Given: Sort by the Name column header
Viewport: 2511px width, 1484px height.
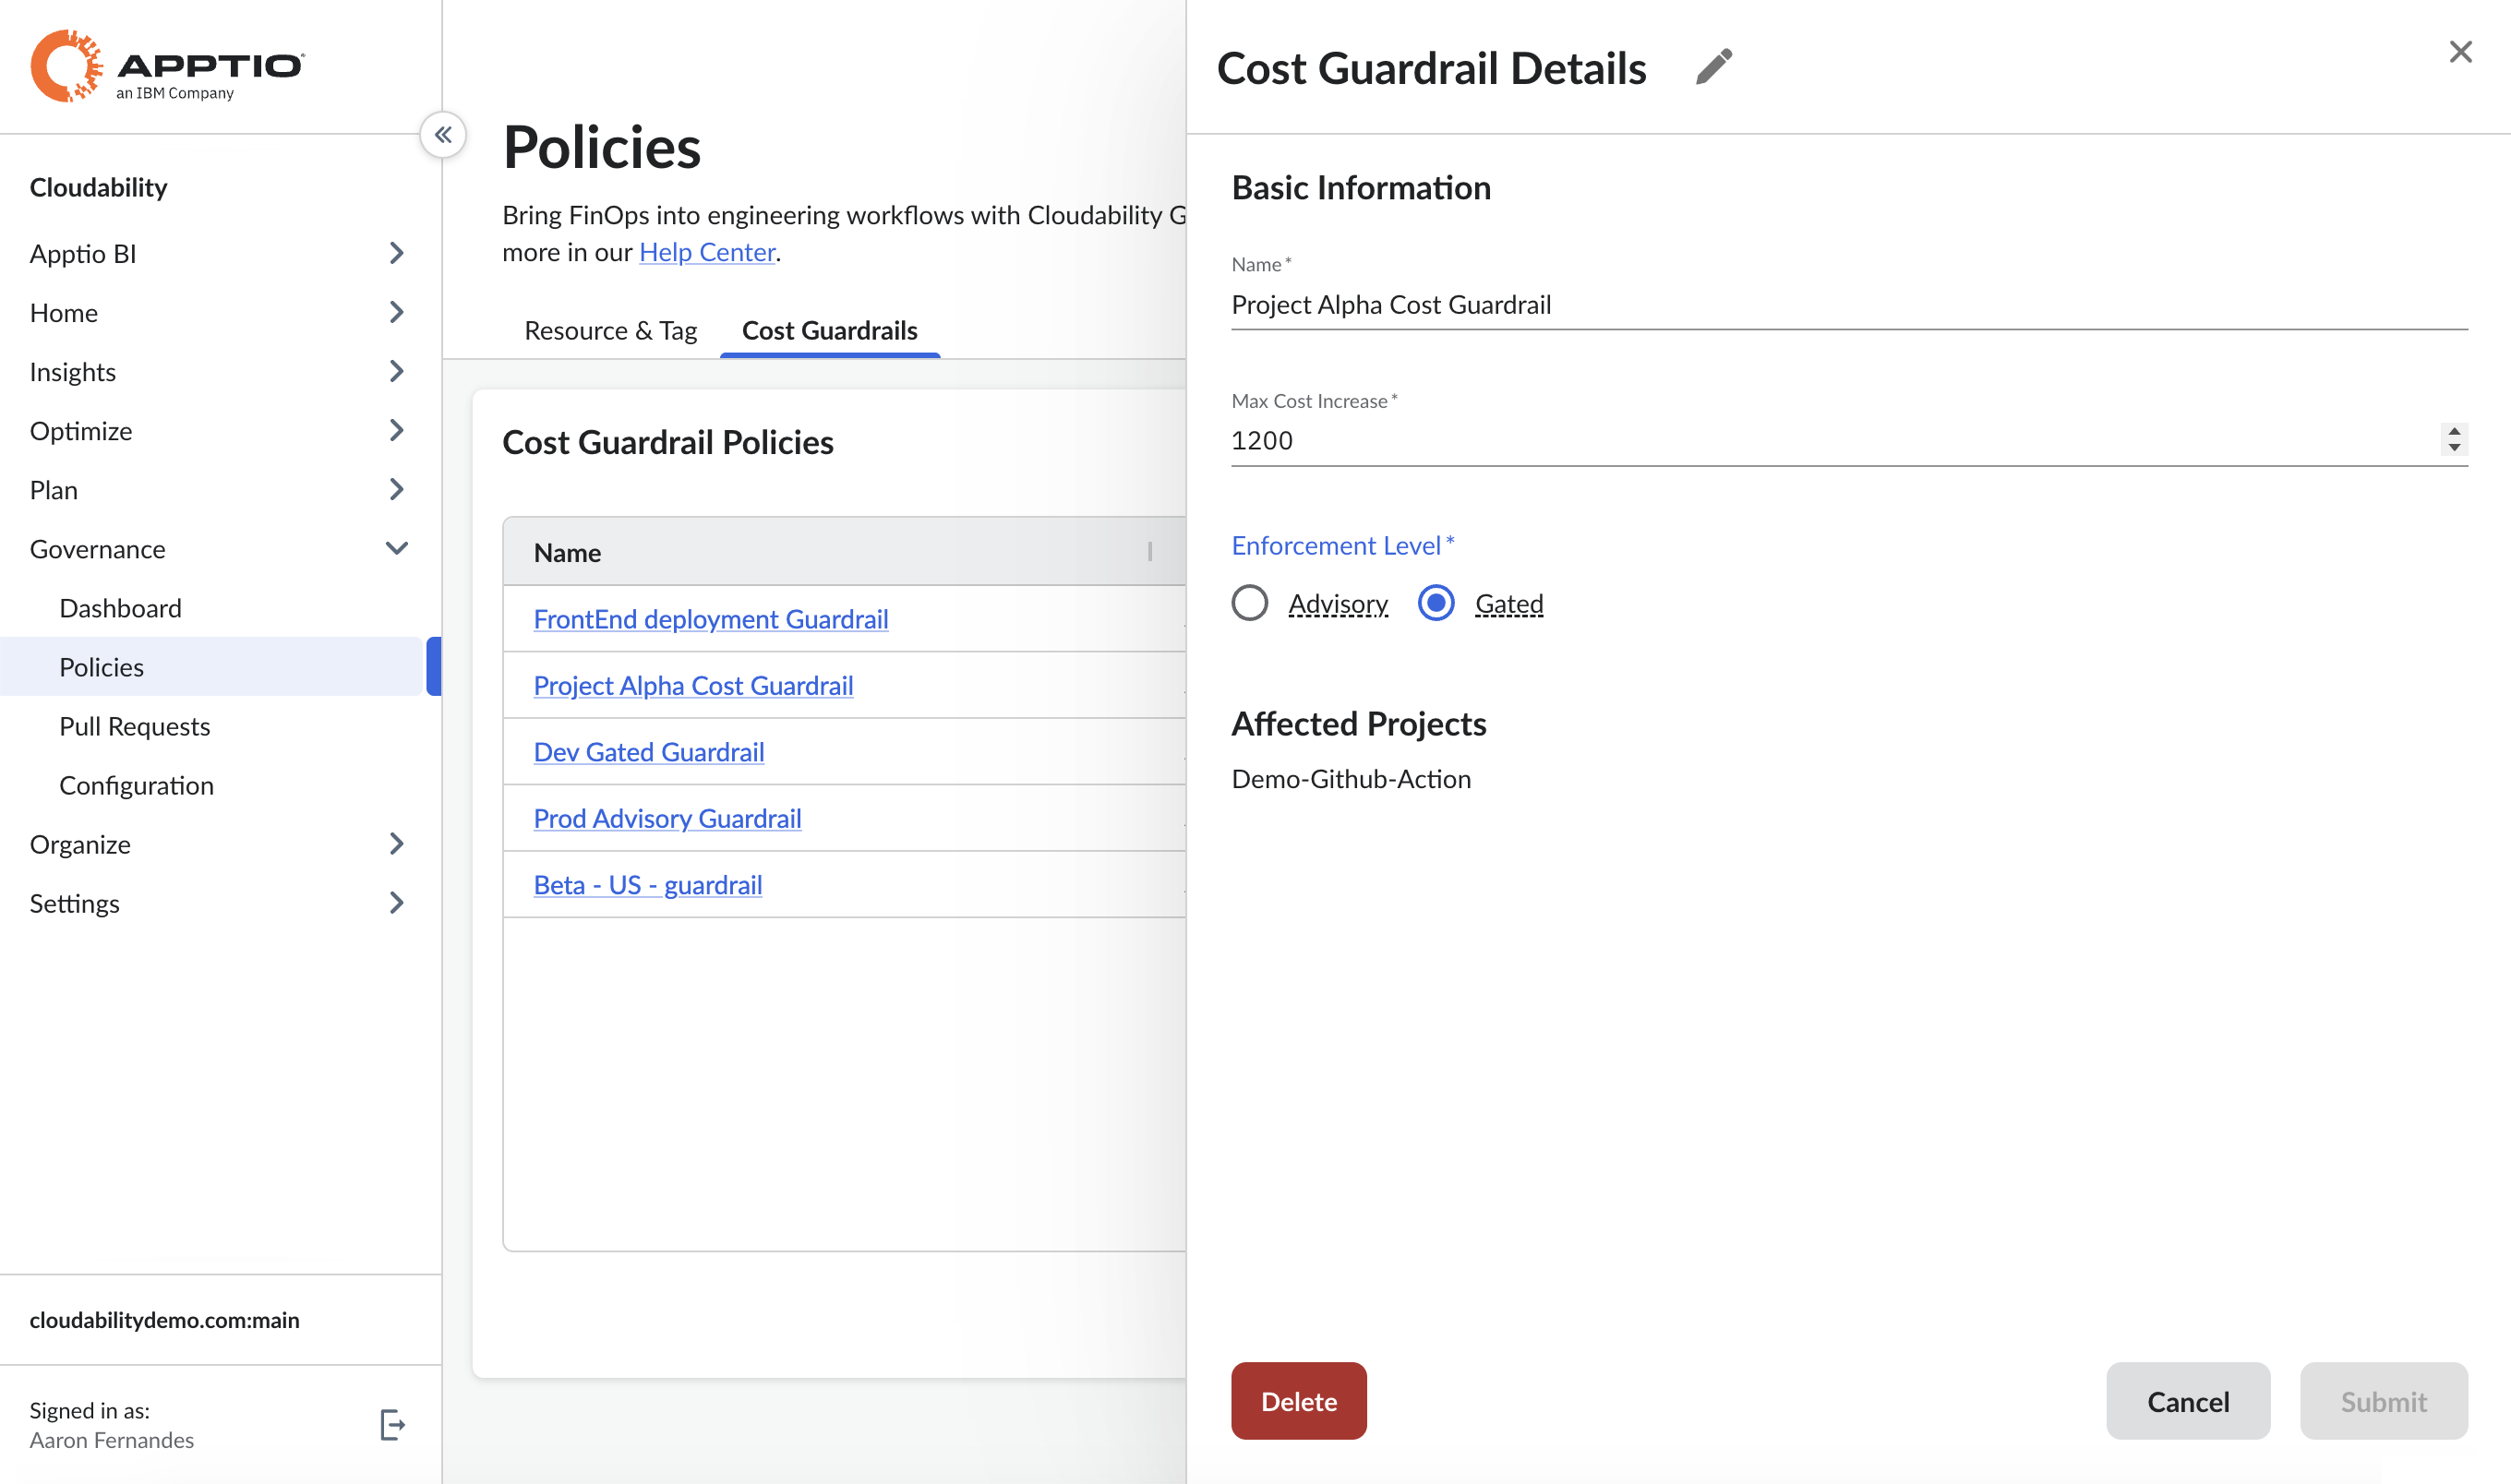Looking at the screenshot, I should tap(567, 553).
